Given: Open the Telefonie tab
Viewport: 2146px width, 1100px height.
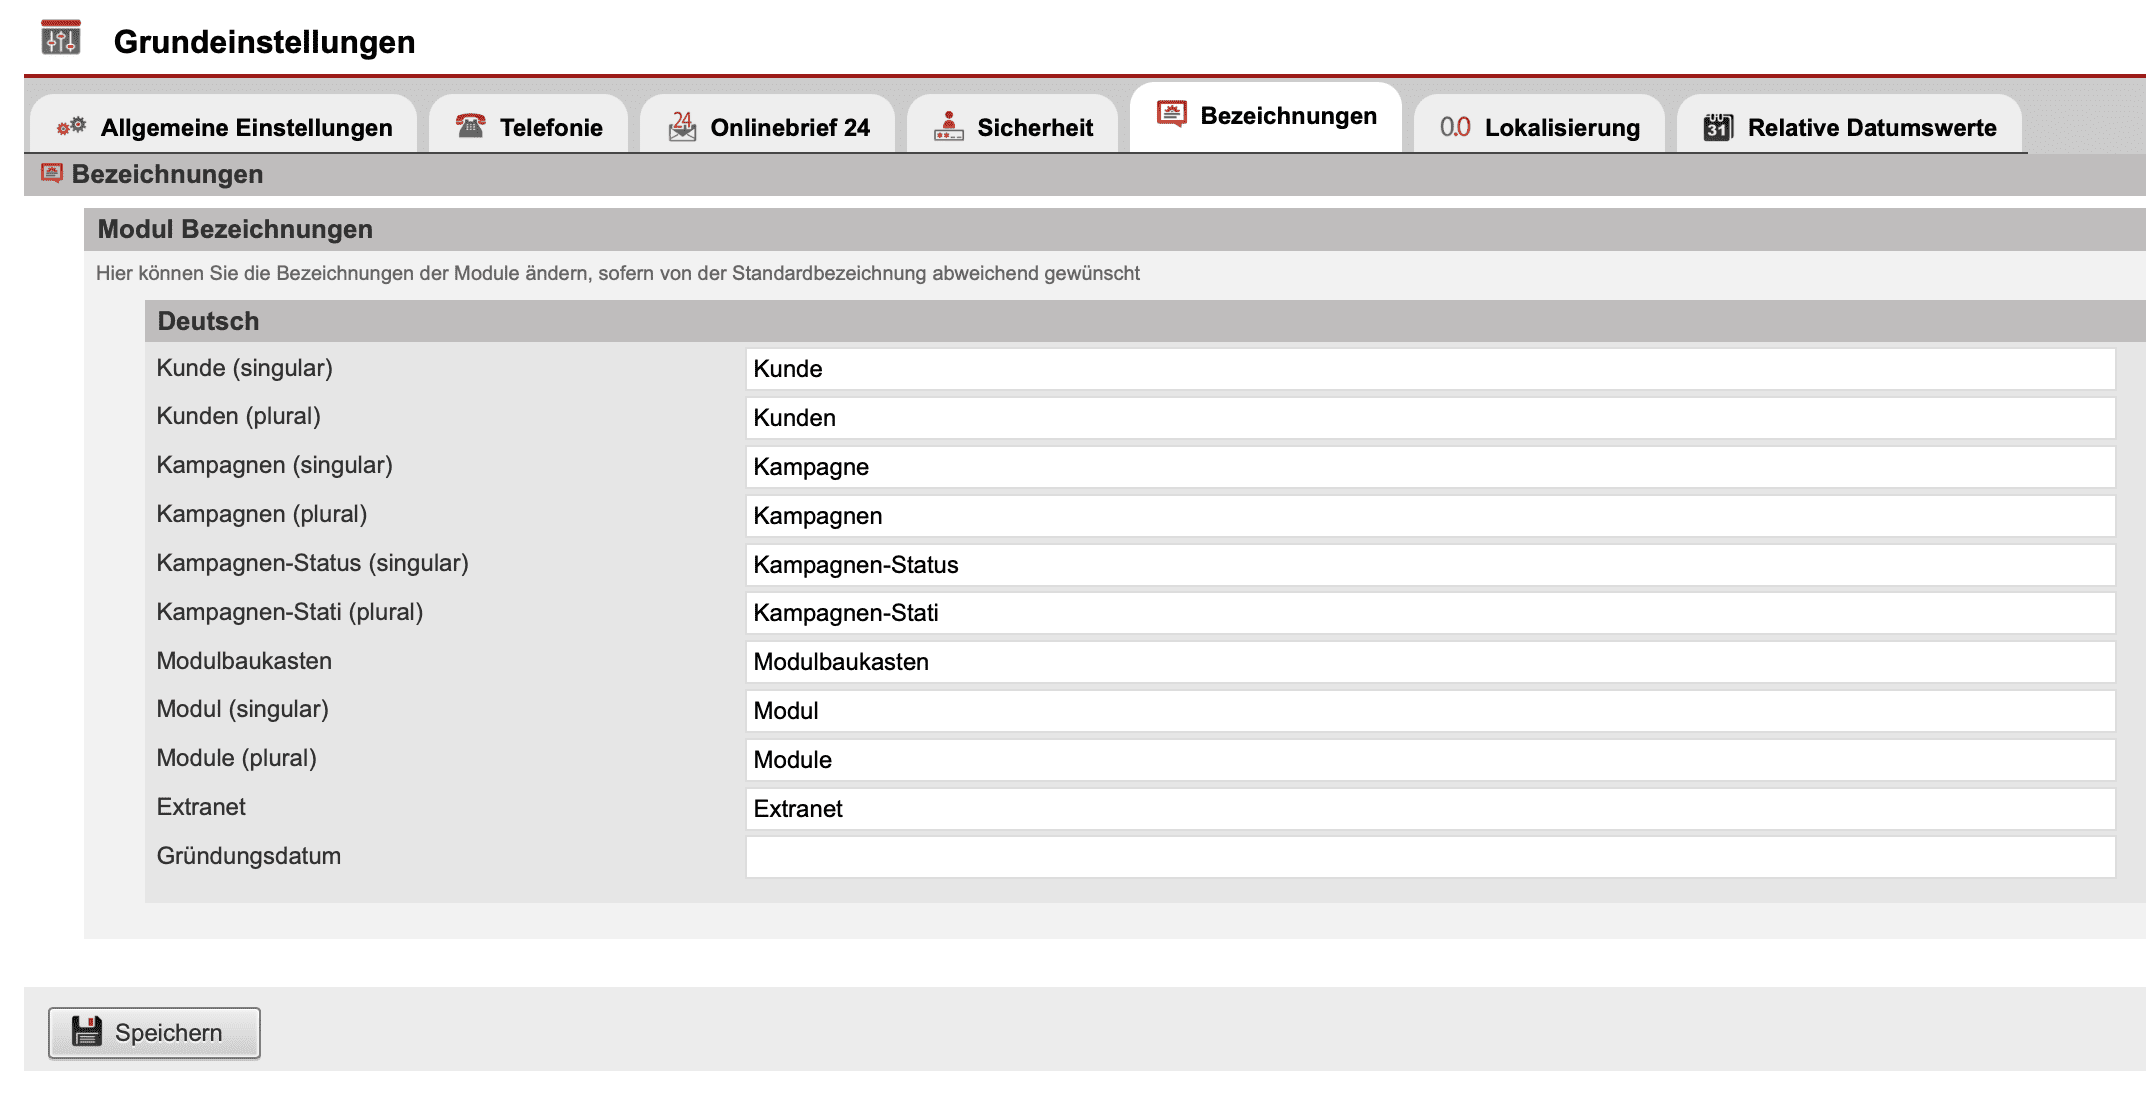Looking at the screenshot, I should coord(550,127).
